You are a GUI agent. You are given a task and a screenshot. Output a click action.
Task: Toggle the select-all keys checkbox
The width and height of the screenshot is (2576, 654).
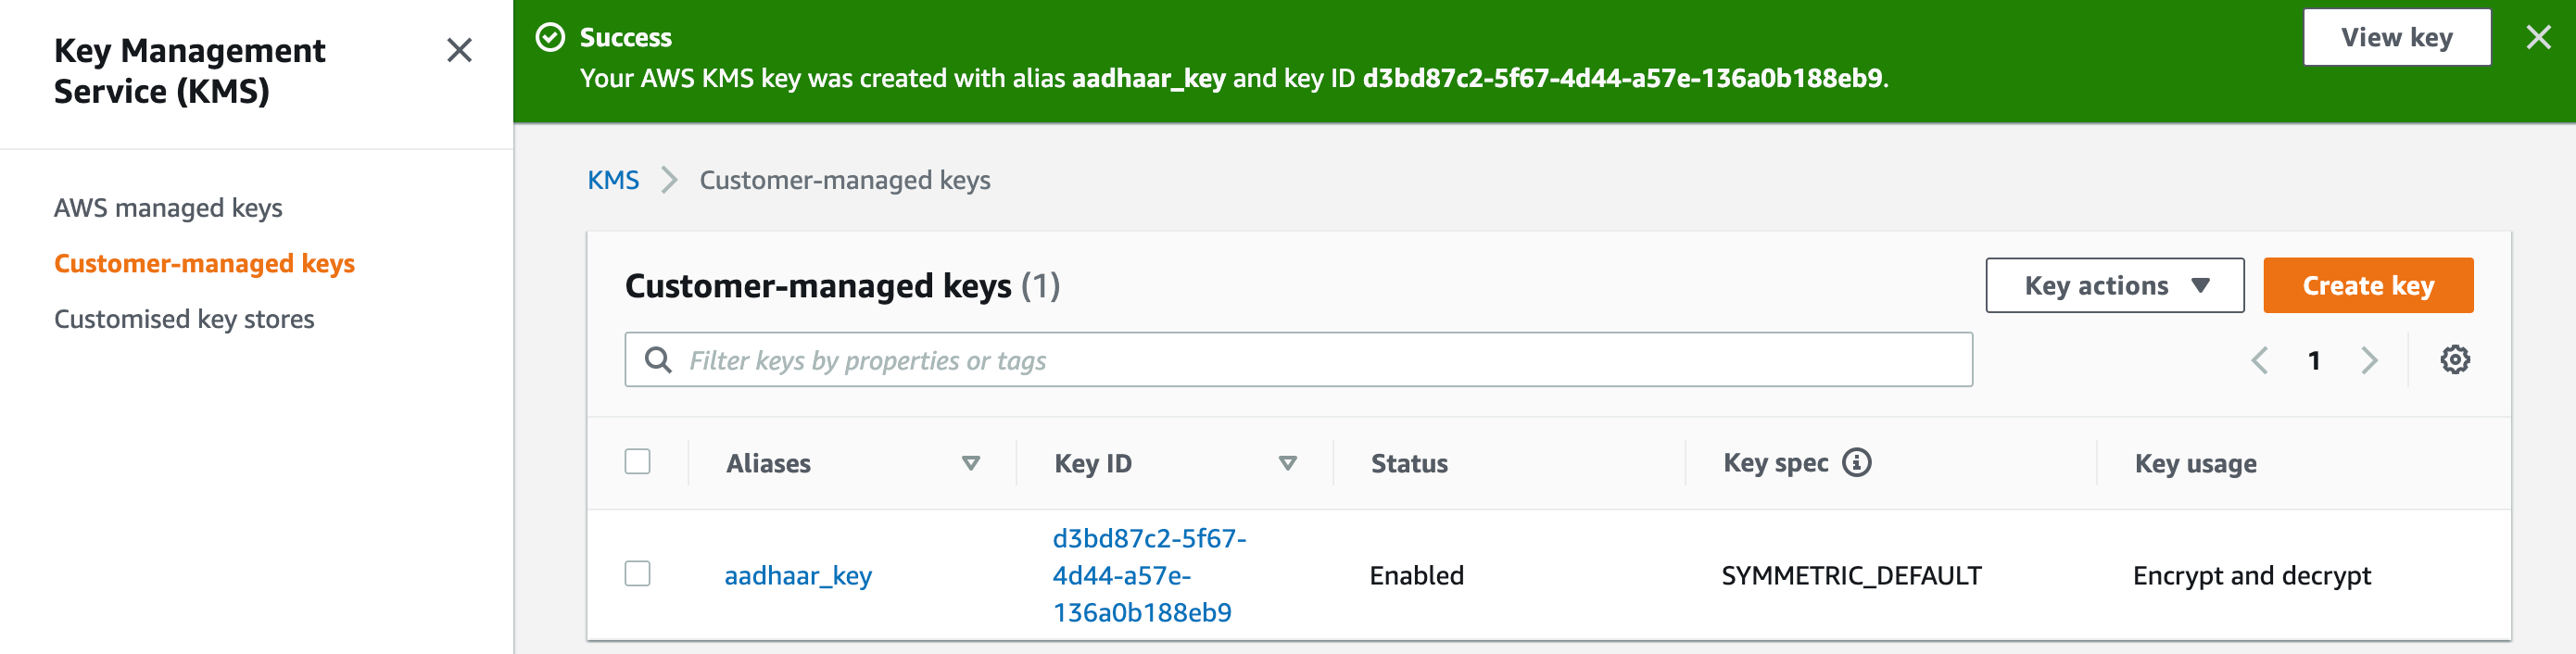coord(638,462)
